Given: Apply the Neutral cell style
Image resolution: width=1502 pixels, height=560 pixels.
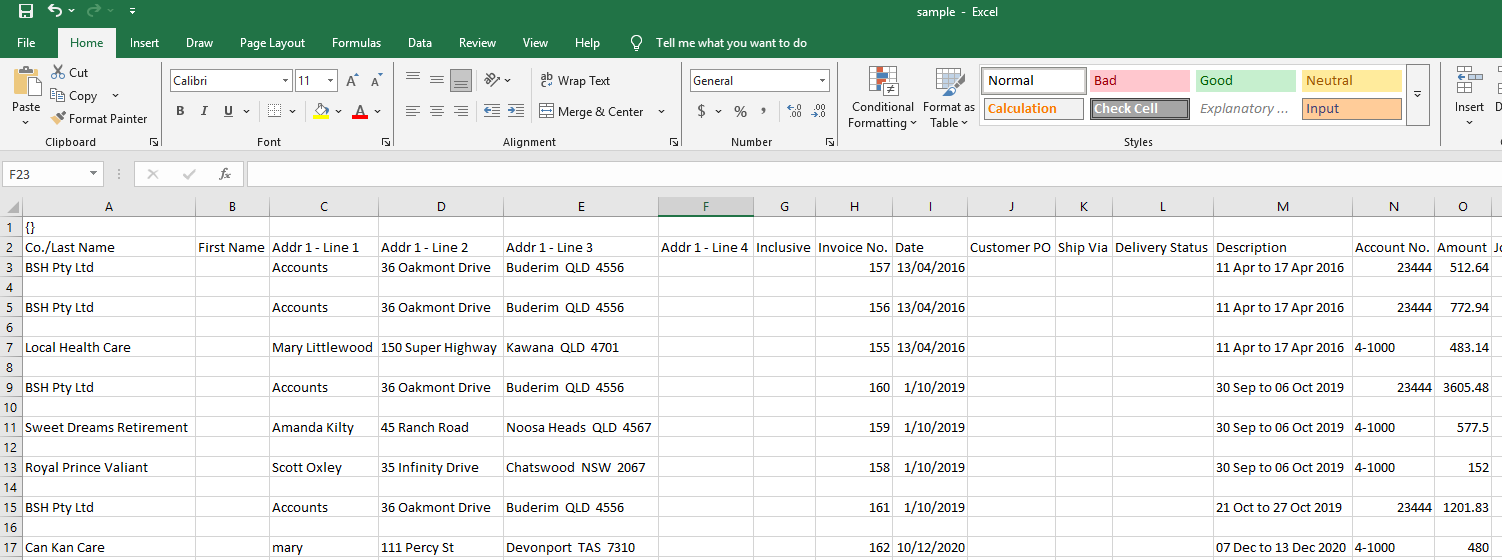Looking at the screenshot, I should (1352, 81).
